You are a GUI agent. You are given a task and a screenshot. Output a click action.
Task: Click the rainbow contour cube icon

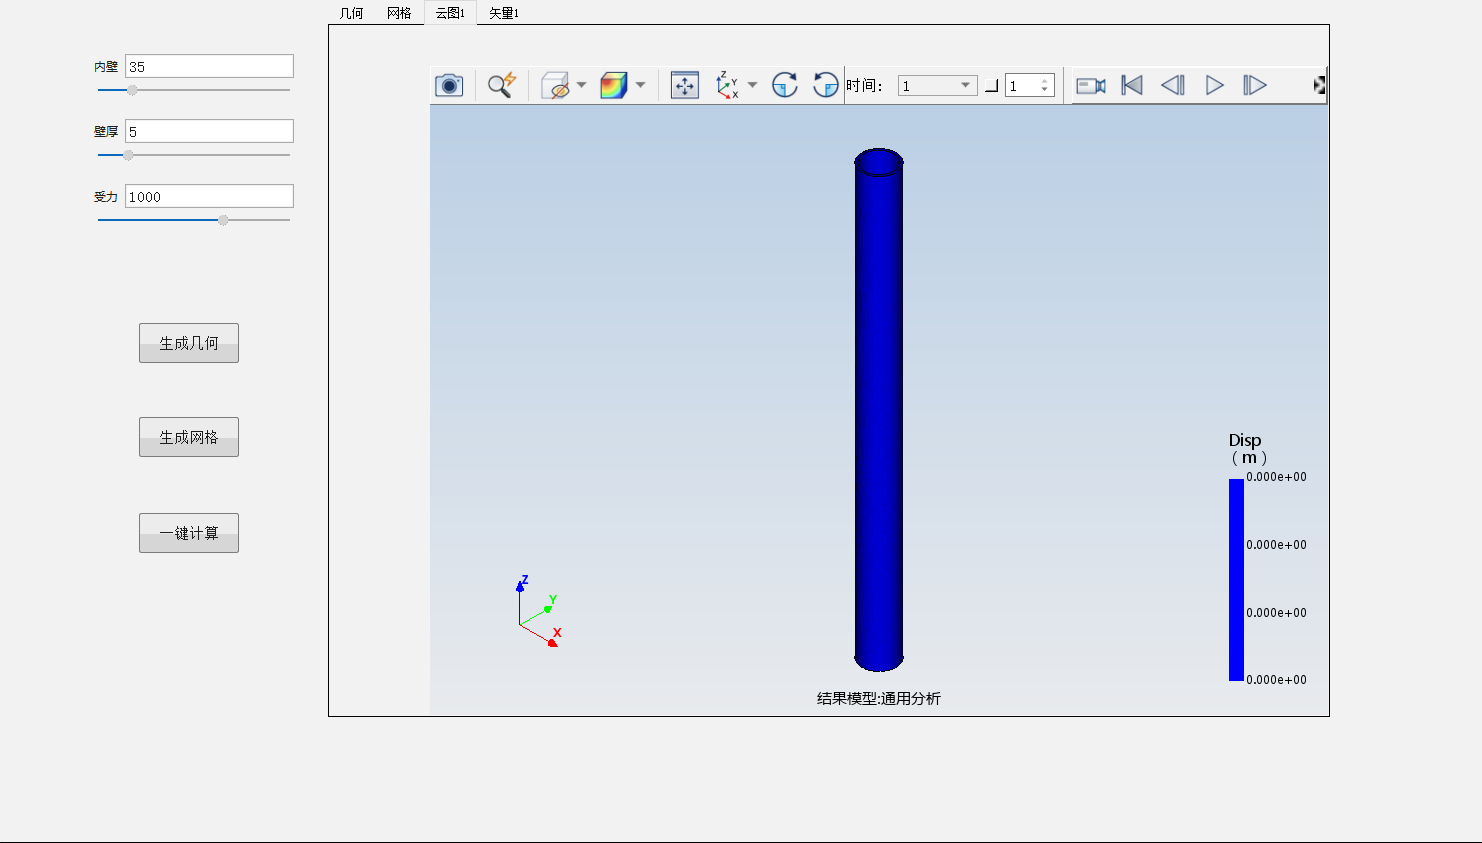[x=613, y=85]
